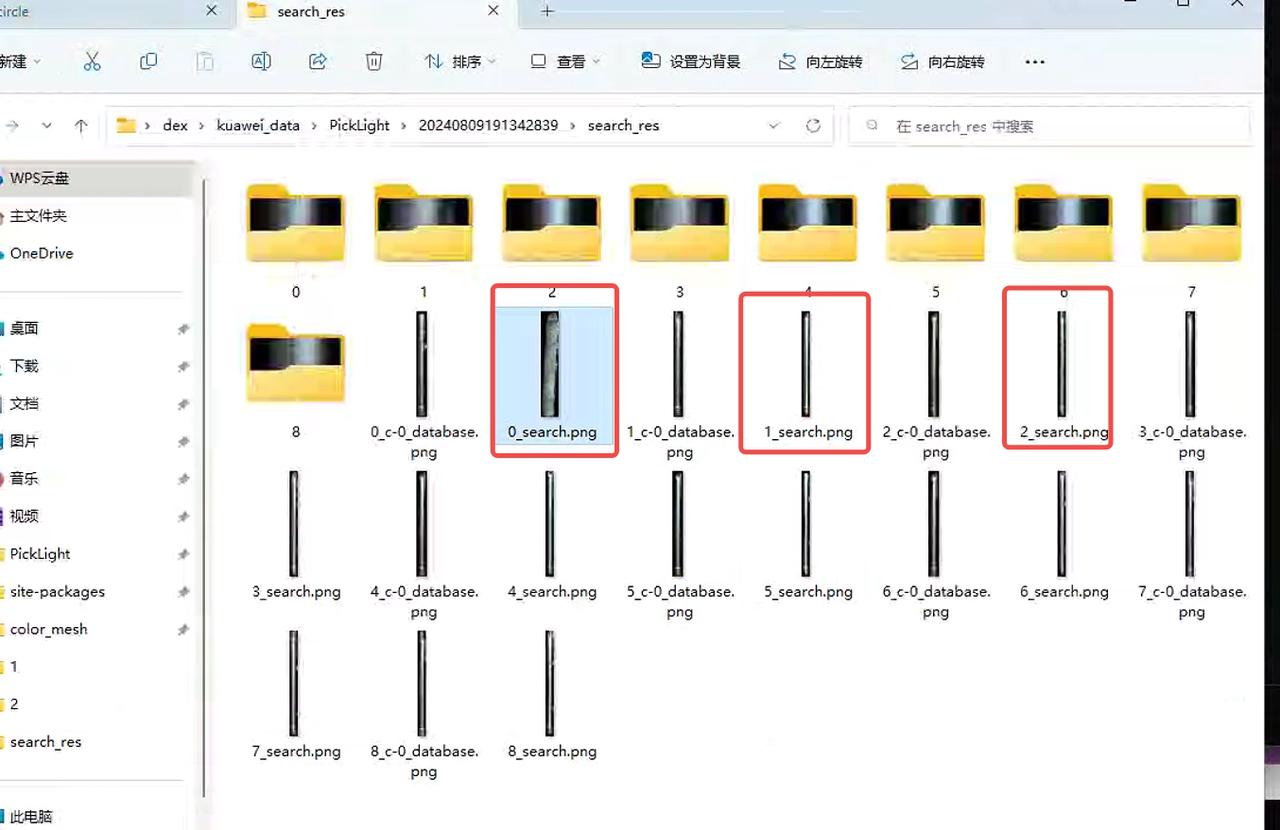
Task: Click the 设置为背景 button
Action: 691,62
